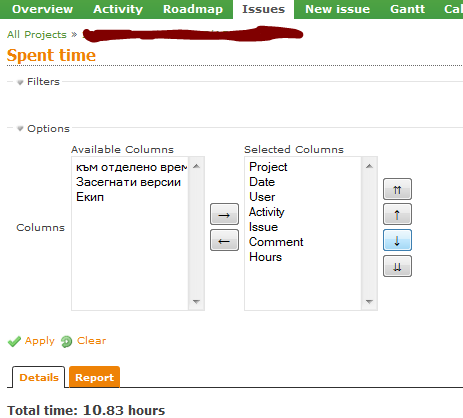Add column using right arrow button
This screenshot has height=418, width=463.
(x=224, y=214)
